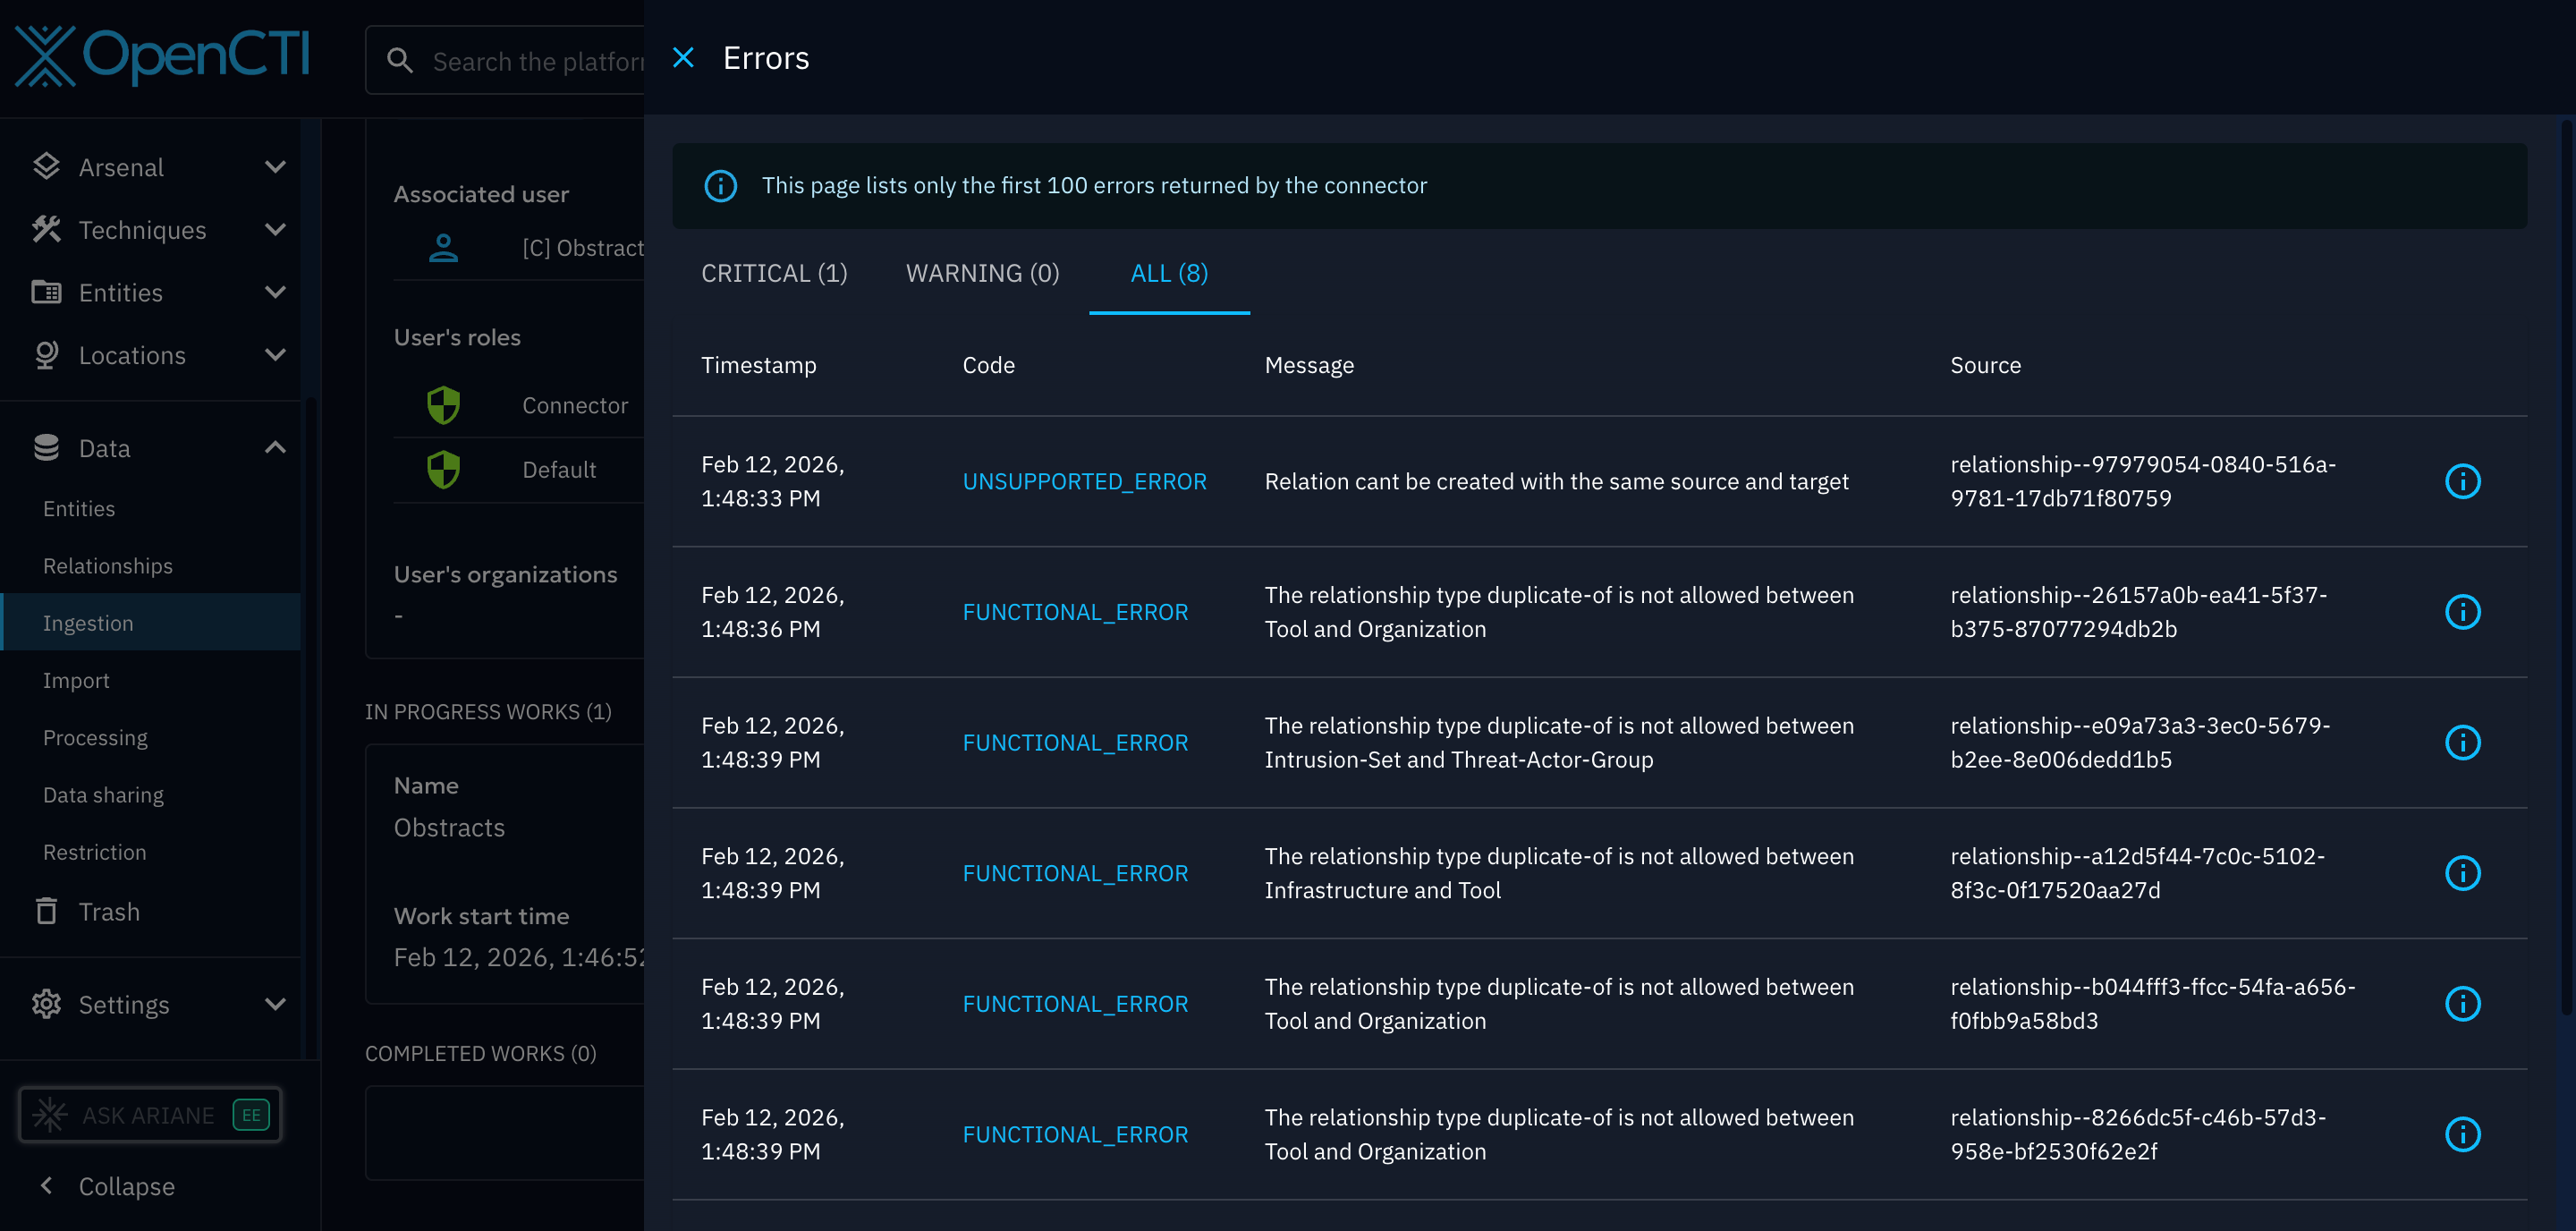Click the OpenCTI logo
This screenshot has height=1231, width=2576.
[x=163, y=56]
